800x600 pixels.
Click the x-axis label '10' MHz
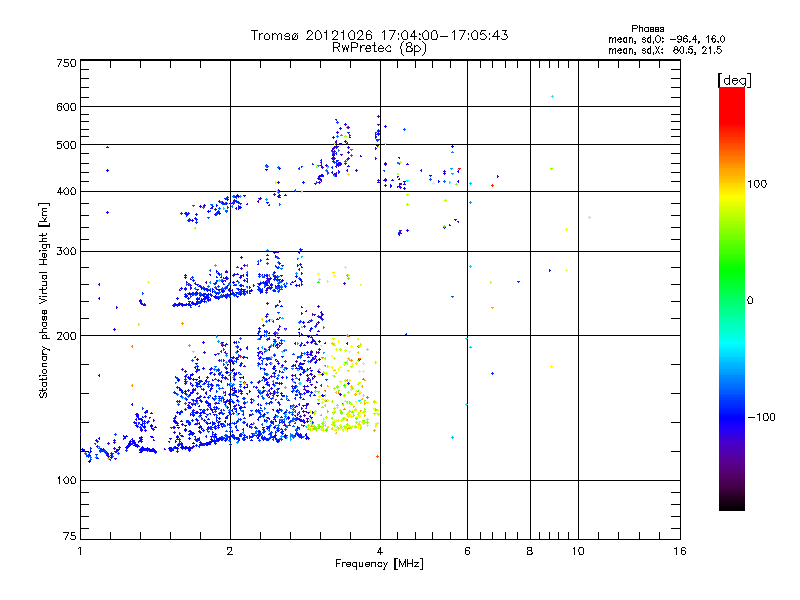click(x=578, y=551)
